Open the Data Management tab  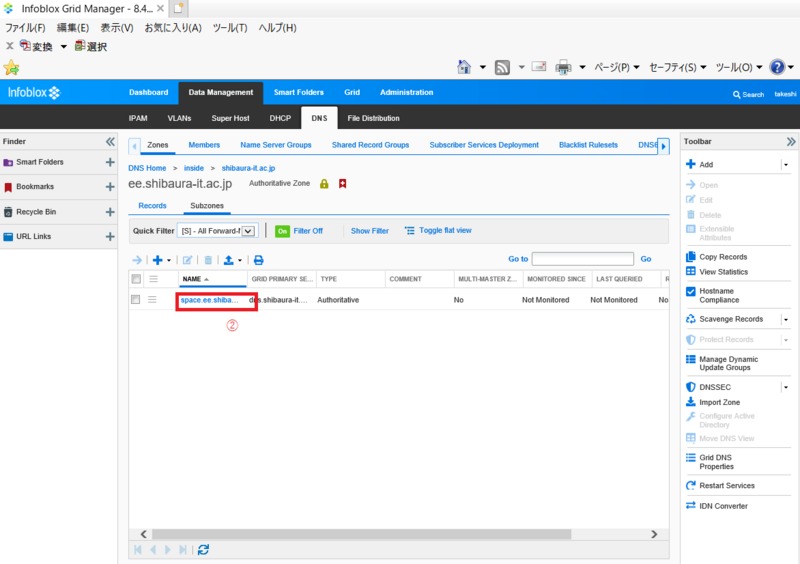pos(220,92)
